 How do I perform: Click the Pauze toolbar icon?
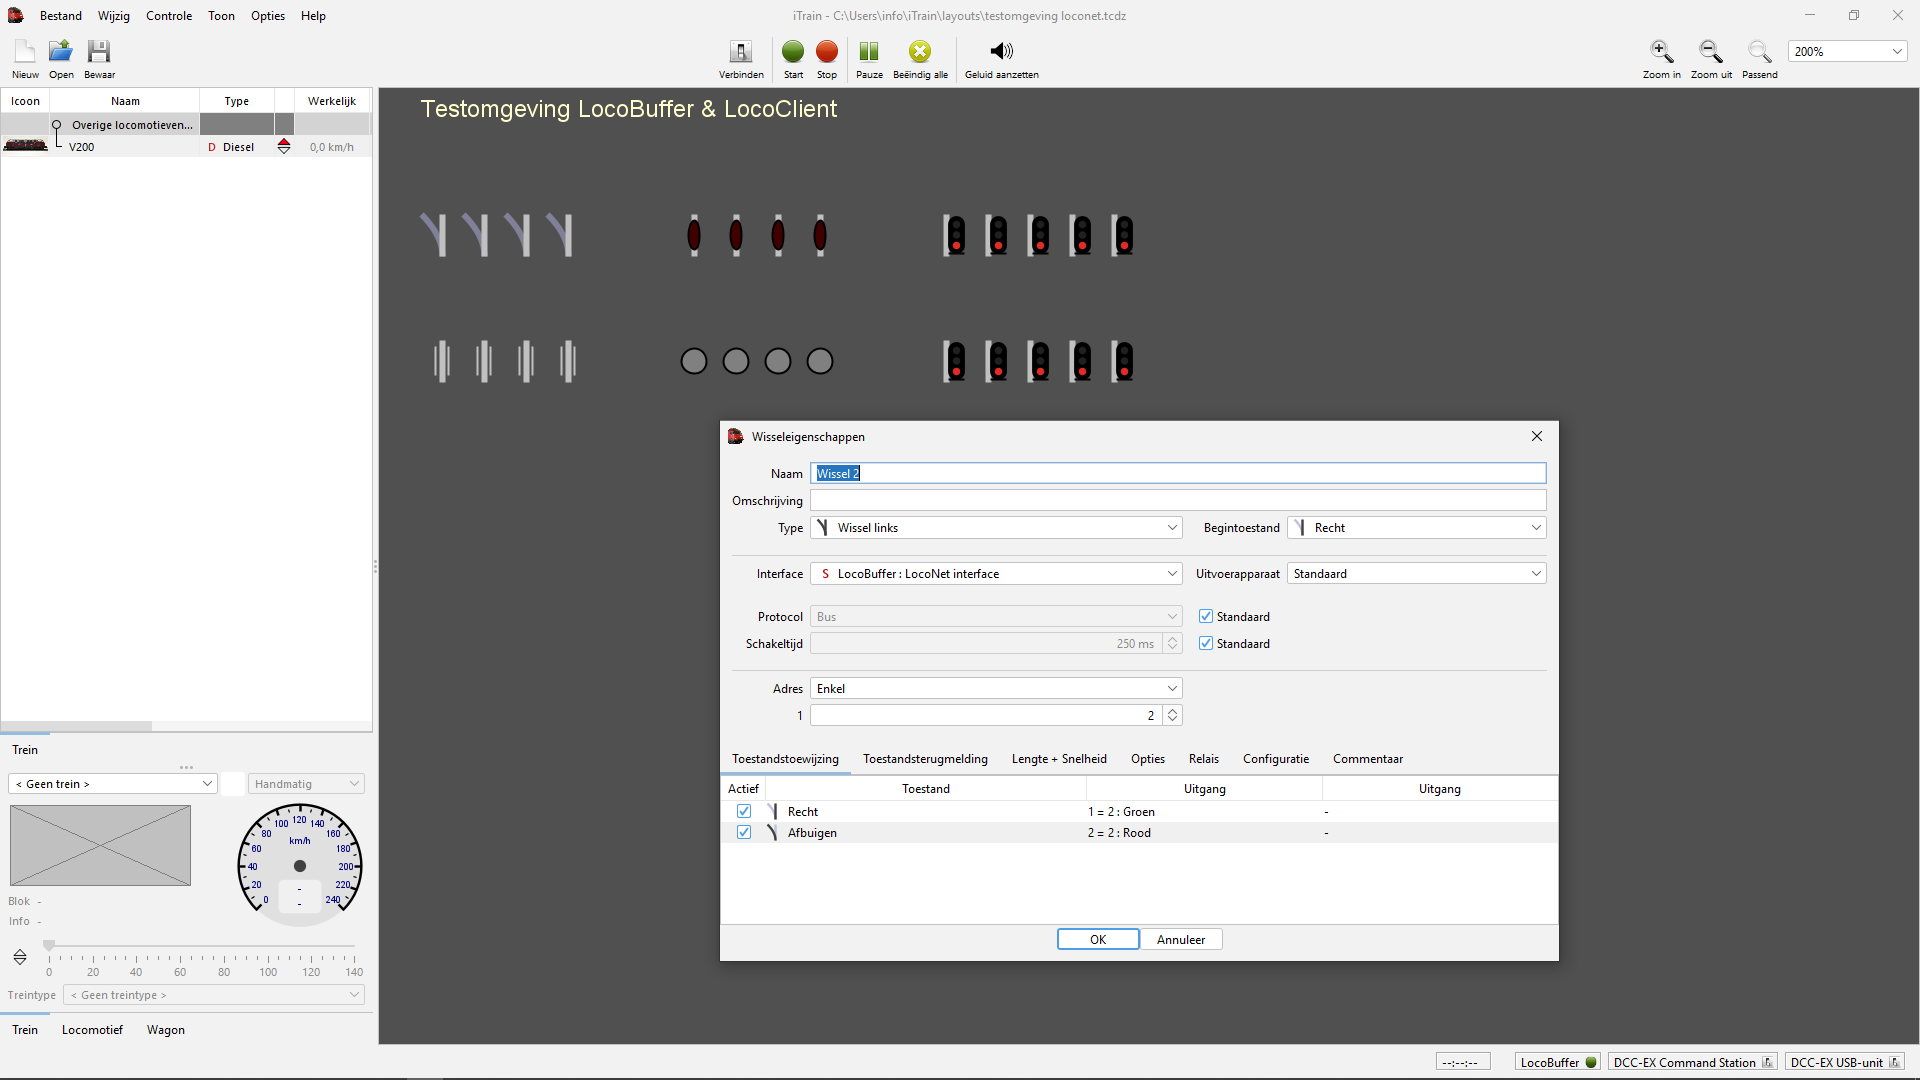[869, 52]
